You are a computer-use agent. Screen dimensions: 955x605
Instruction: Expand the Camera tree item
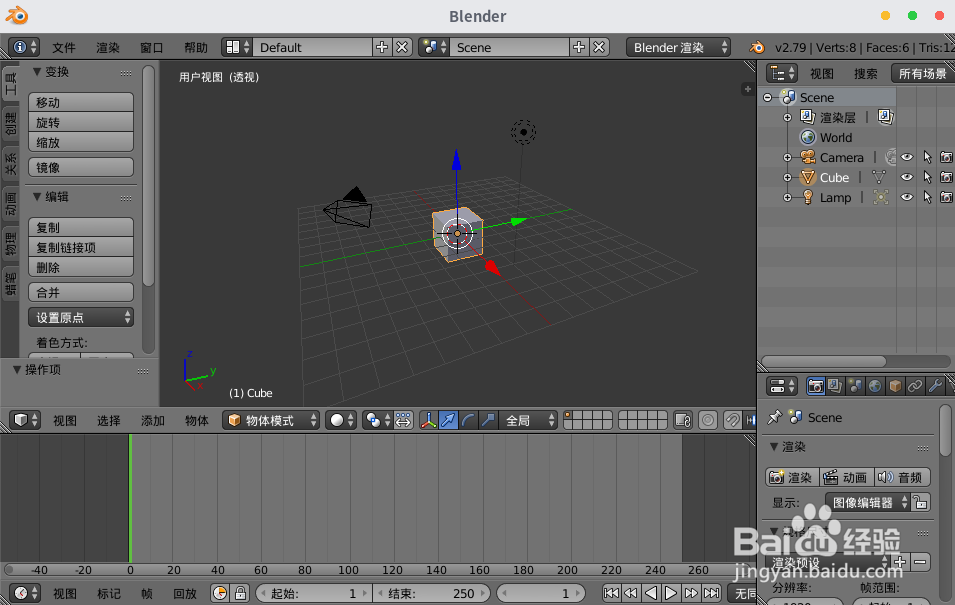click(788, 158)
